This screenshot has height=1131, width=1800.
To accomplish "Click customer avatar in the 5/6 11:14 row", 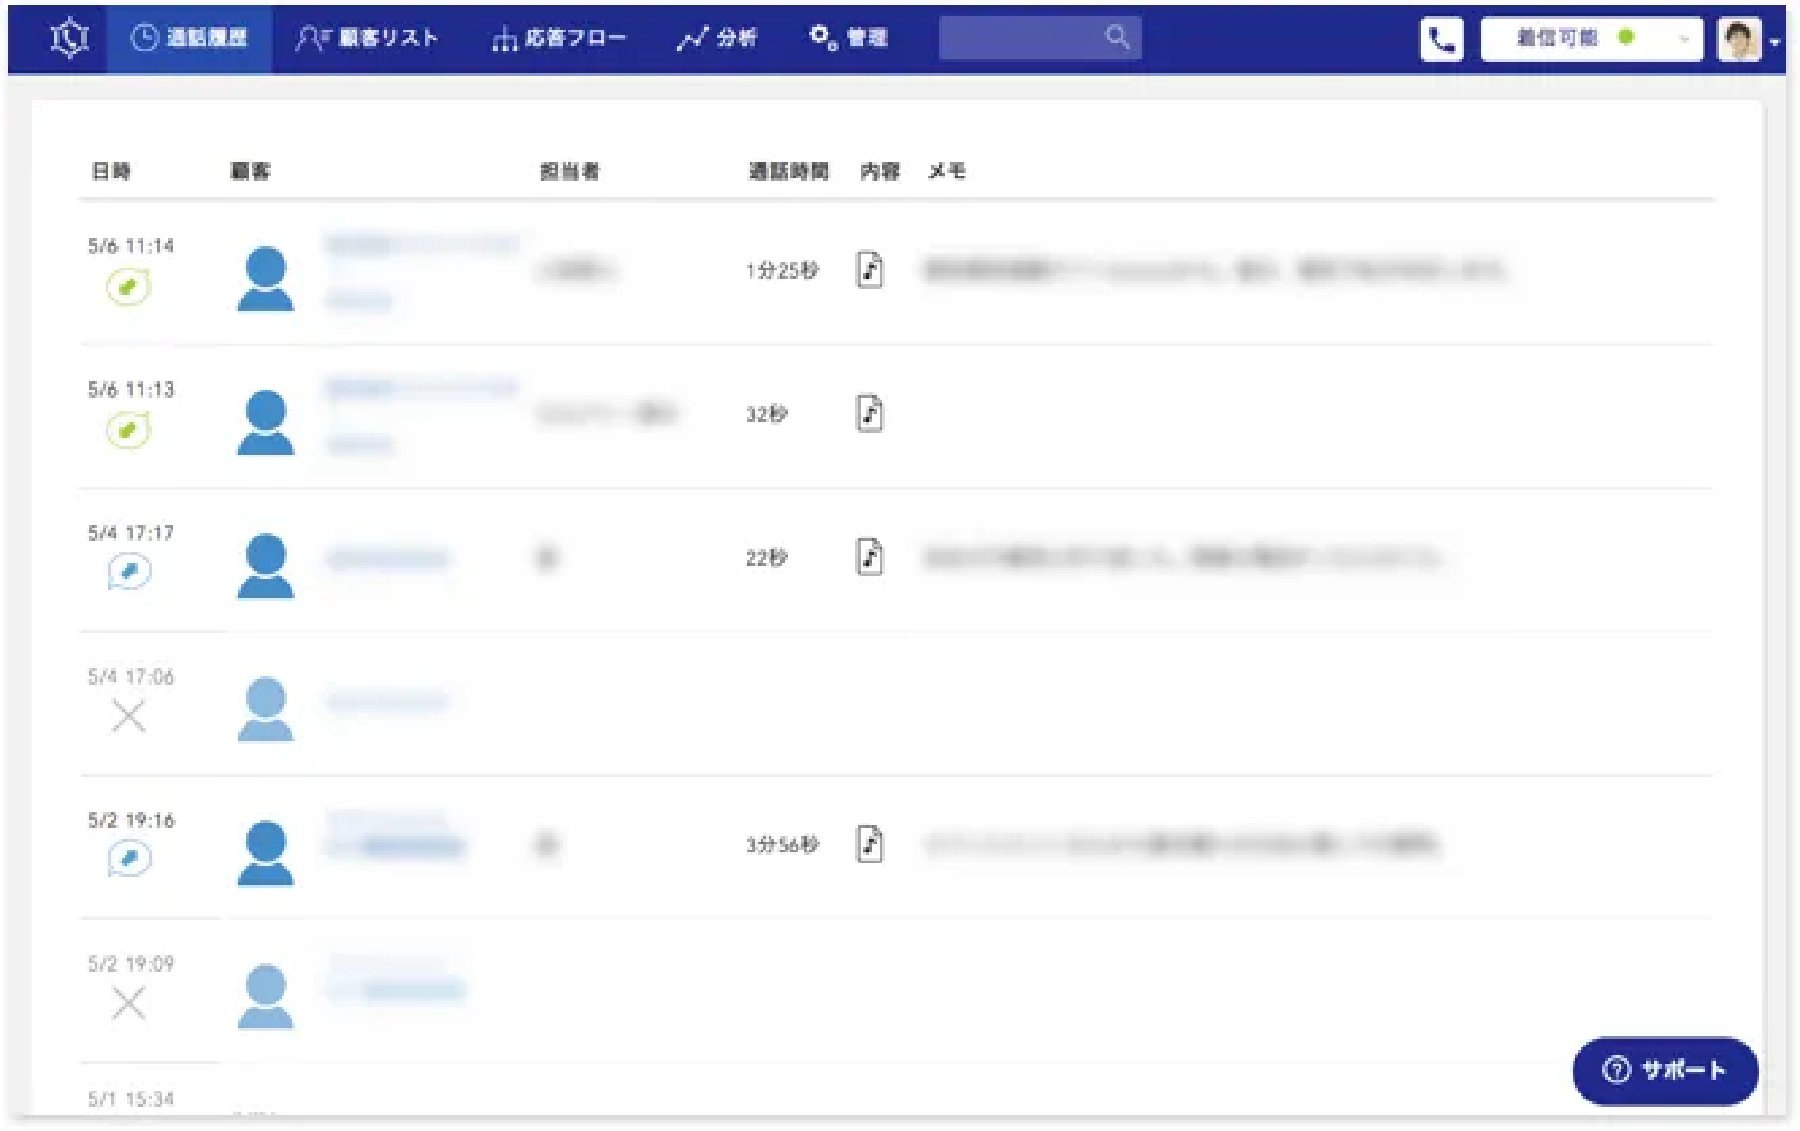I will tap(265, 279).
